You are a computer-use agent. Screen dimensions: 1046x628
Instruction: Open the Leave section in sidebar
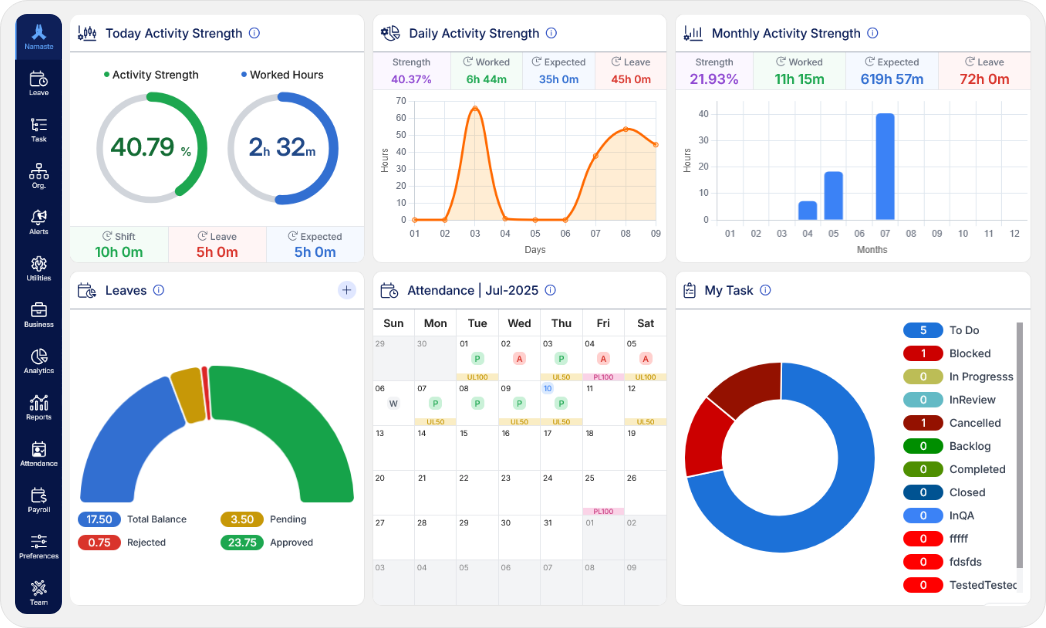pyautogui.click(x=38, y=83)
